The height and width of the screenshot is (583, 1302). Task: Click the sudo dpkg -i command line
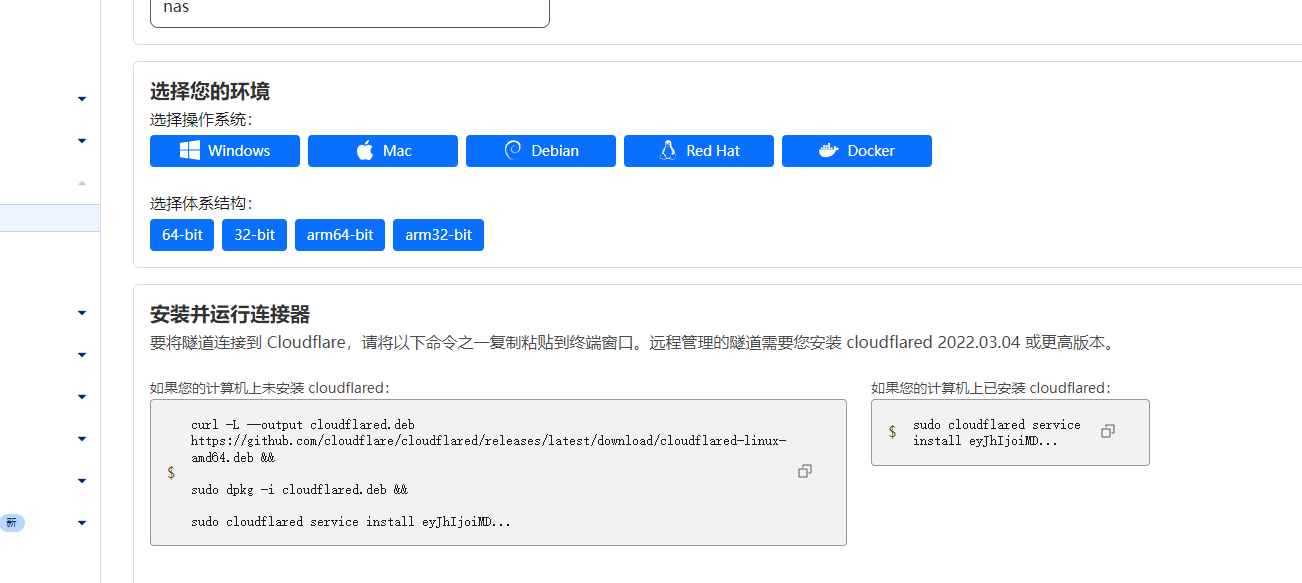pos(299,490)
